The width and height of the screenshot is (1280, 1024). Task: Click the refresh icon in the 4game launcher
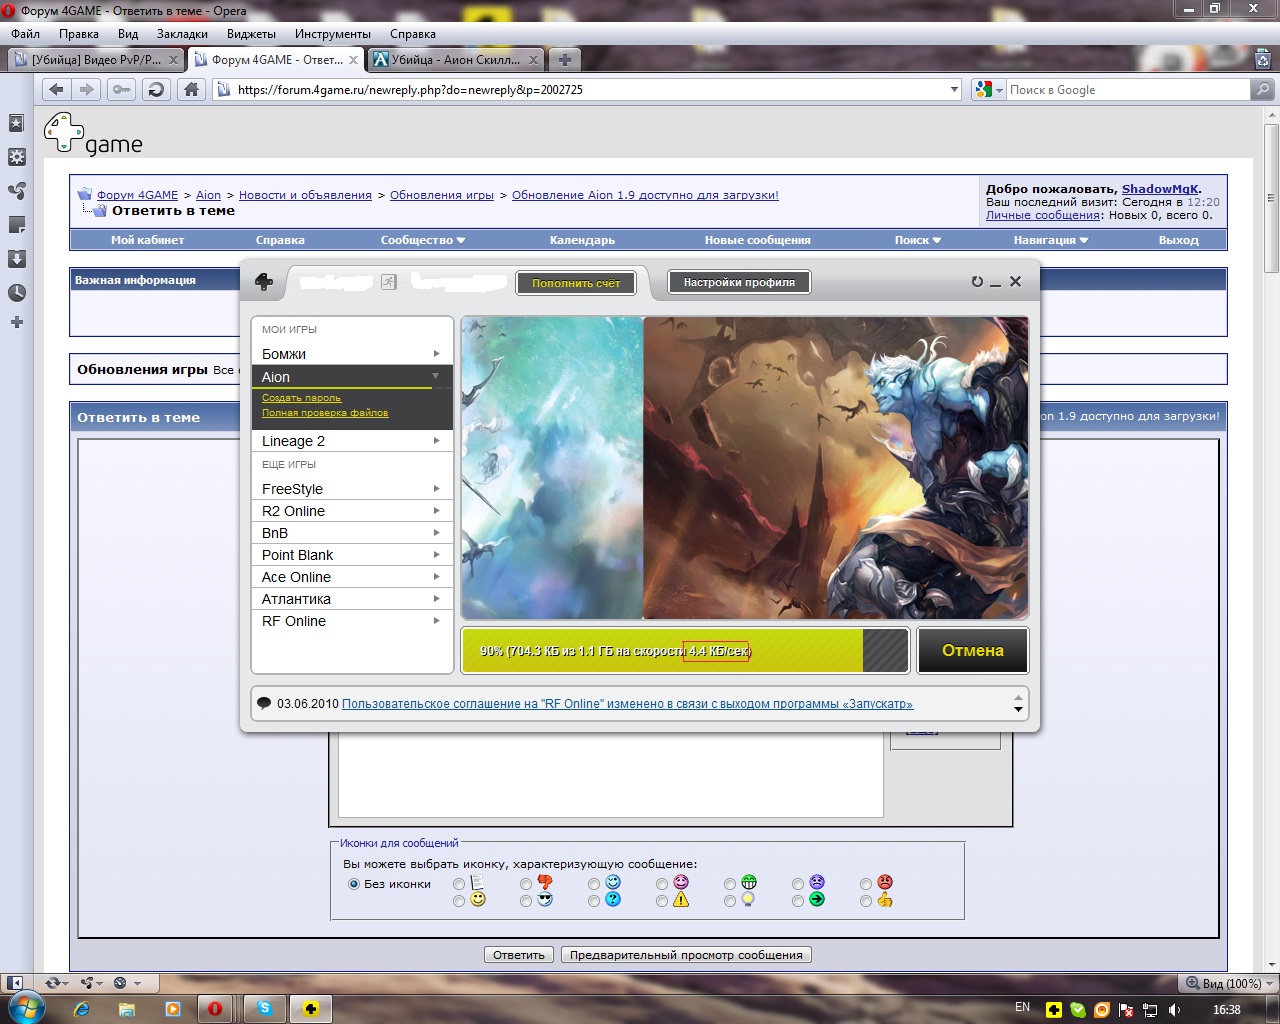(x=977, y=282)
